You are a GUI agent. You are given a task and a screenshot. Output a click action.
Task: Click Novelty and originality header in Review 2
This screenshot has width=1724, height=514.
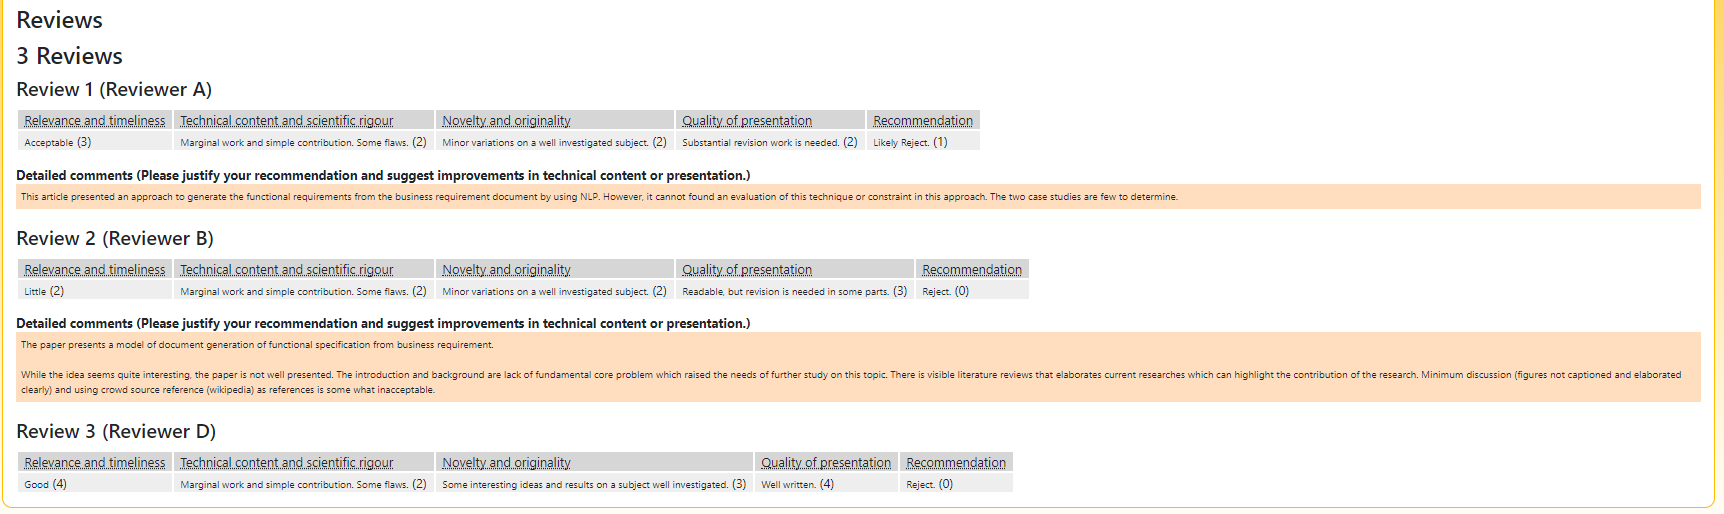coord(506,270)
